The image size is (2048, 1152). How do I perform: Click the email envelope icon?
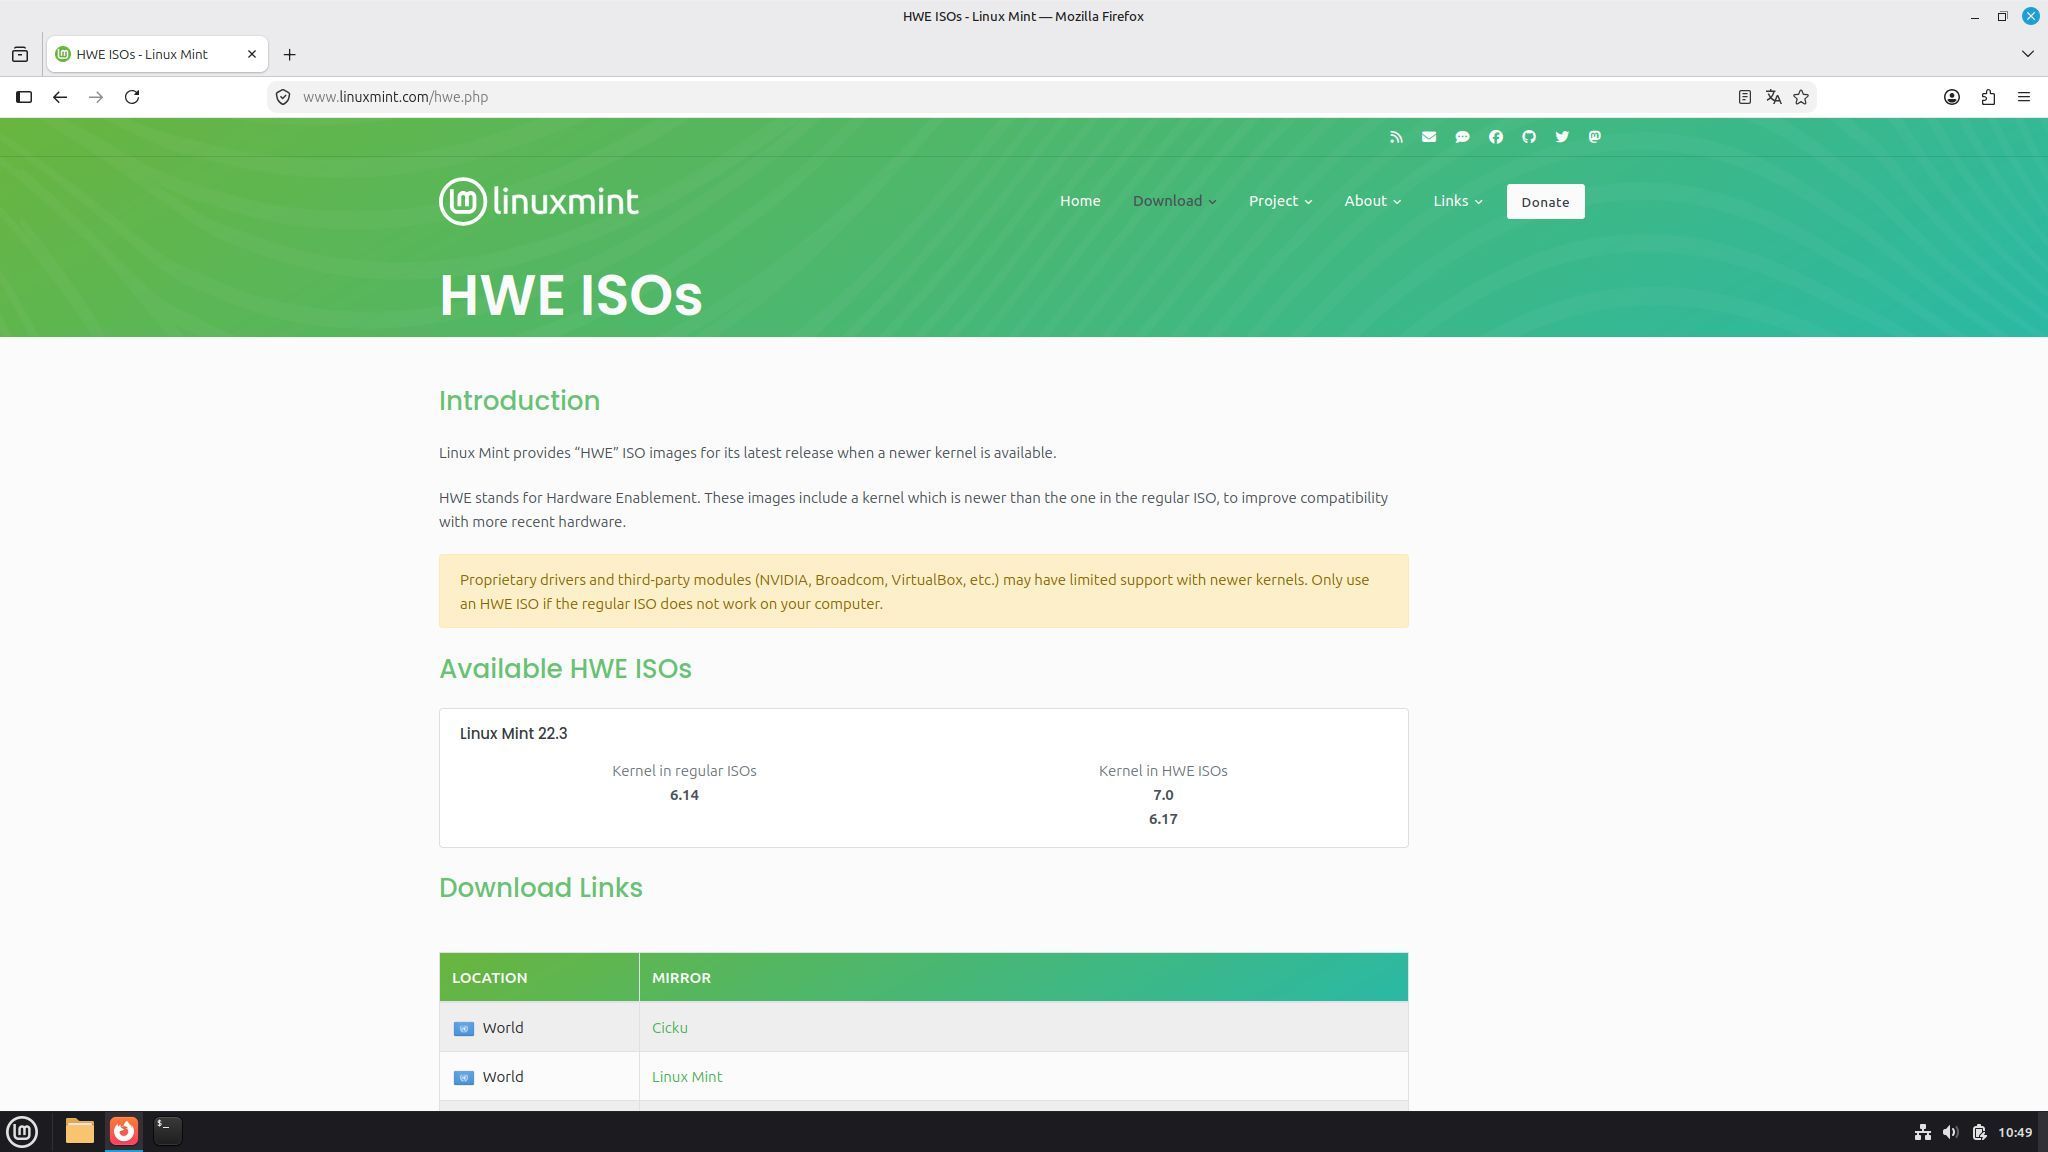click(1429, 137)
